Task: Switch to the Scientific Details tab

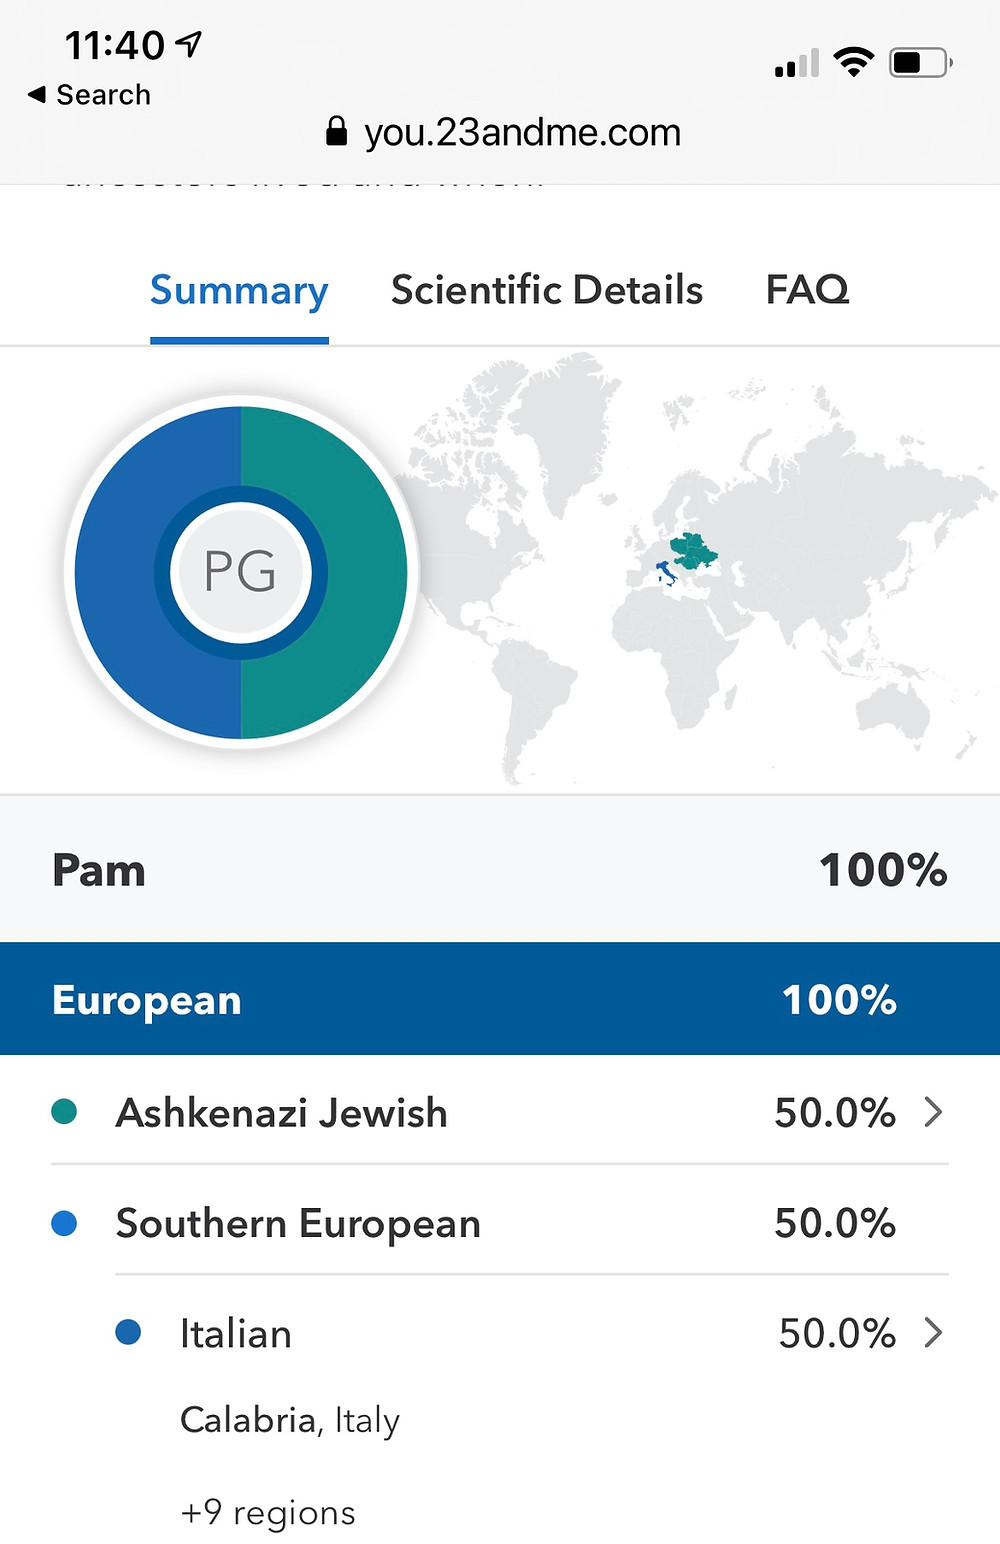Action: coord(547,290)
